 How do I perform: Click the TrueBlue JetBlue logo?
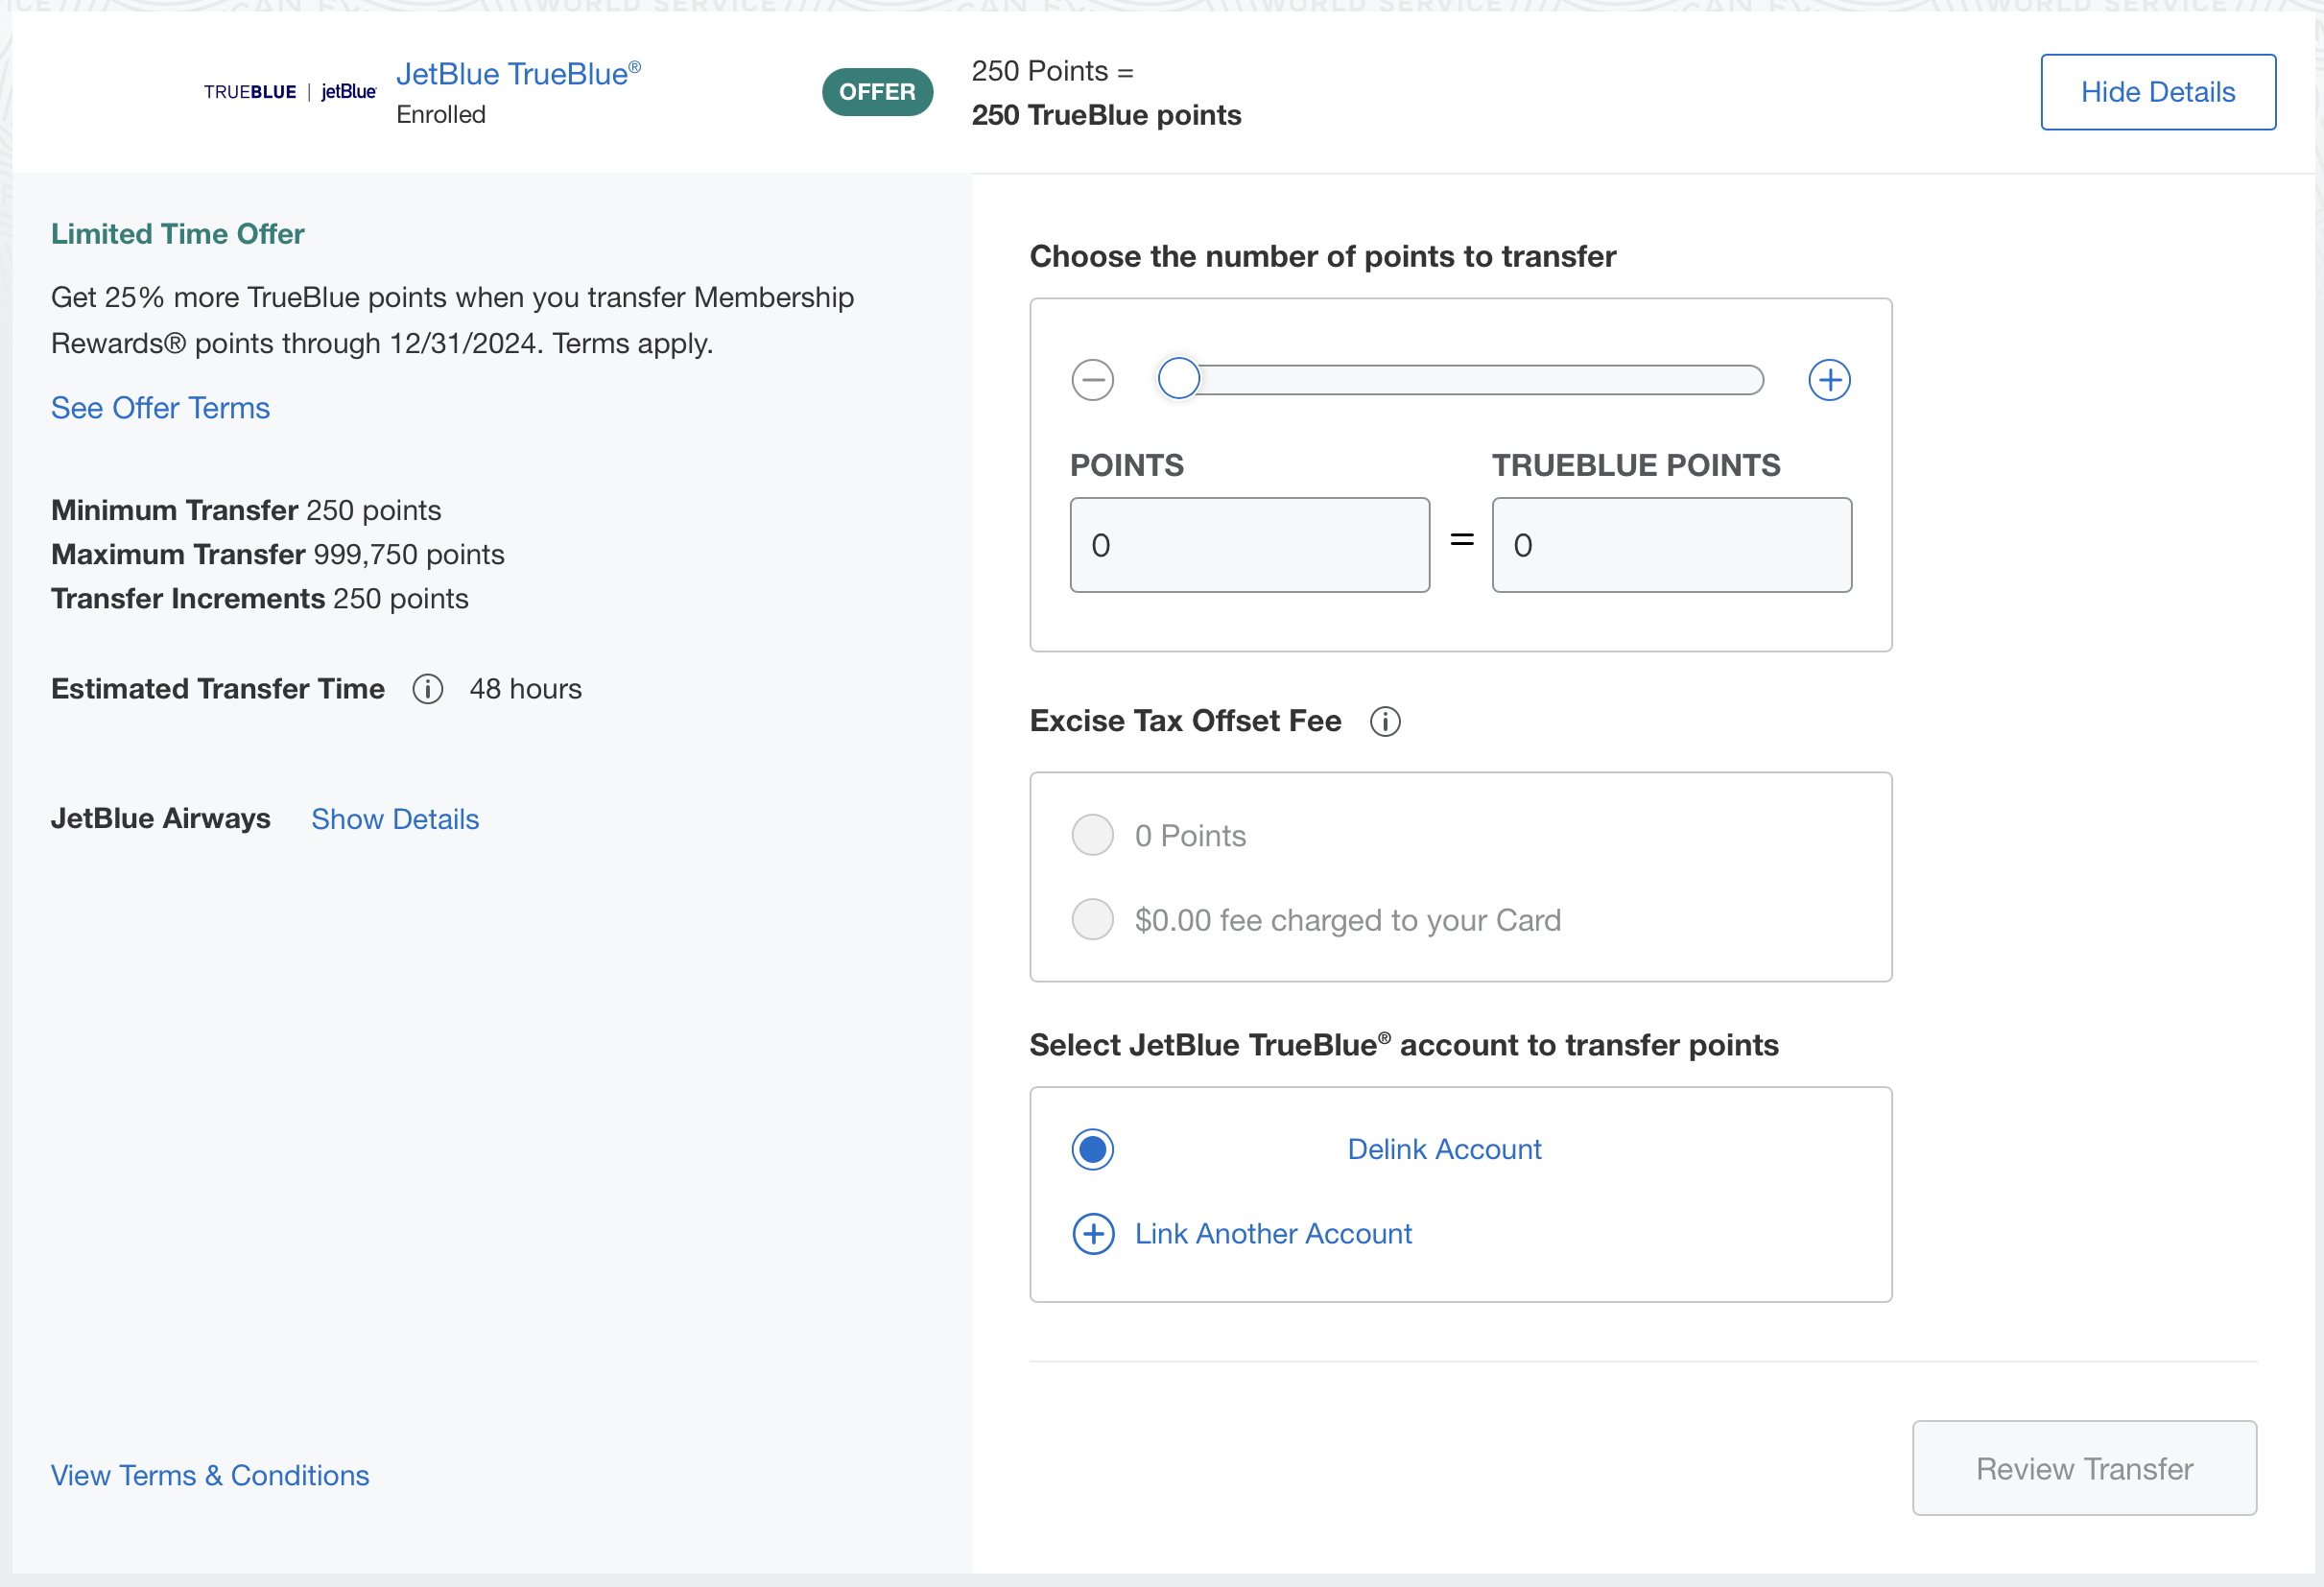point(290,92)
